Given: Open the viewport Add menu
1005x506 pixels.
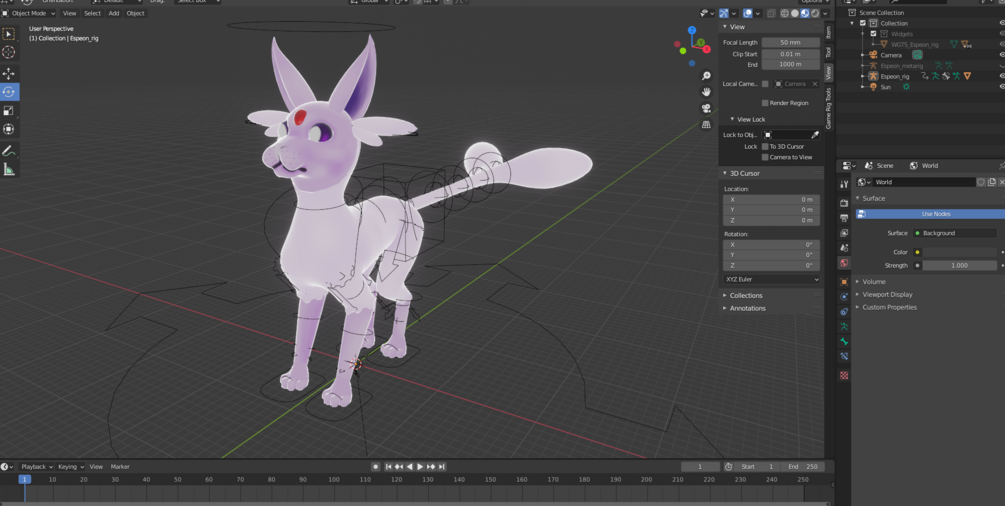Looking at the screenshot, I should coord(113,13).
